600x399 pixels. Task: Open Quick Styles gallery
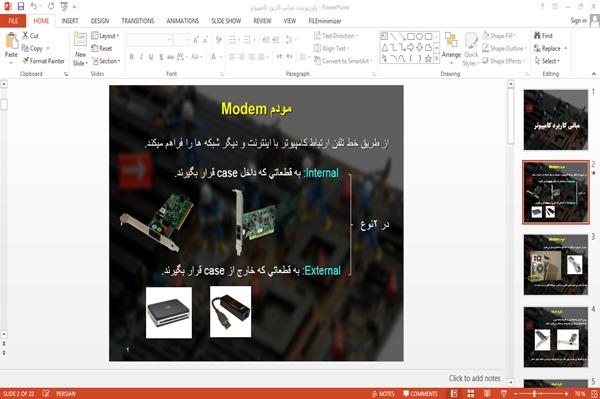tap(471, 49)
